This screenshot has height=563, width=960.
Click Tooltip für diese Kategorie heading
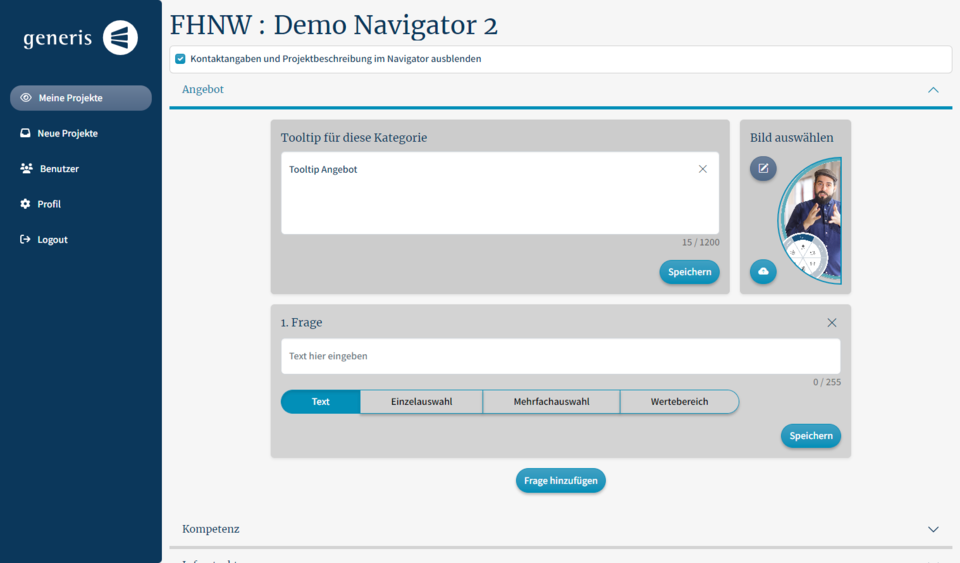coord(354,138)
